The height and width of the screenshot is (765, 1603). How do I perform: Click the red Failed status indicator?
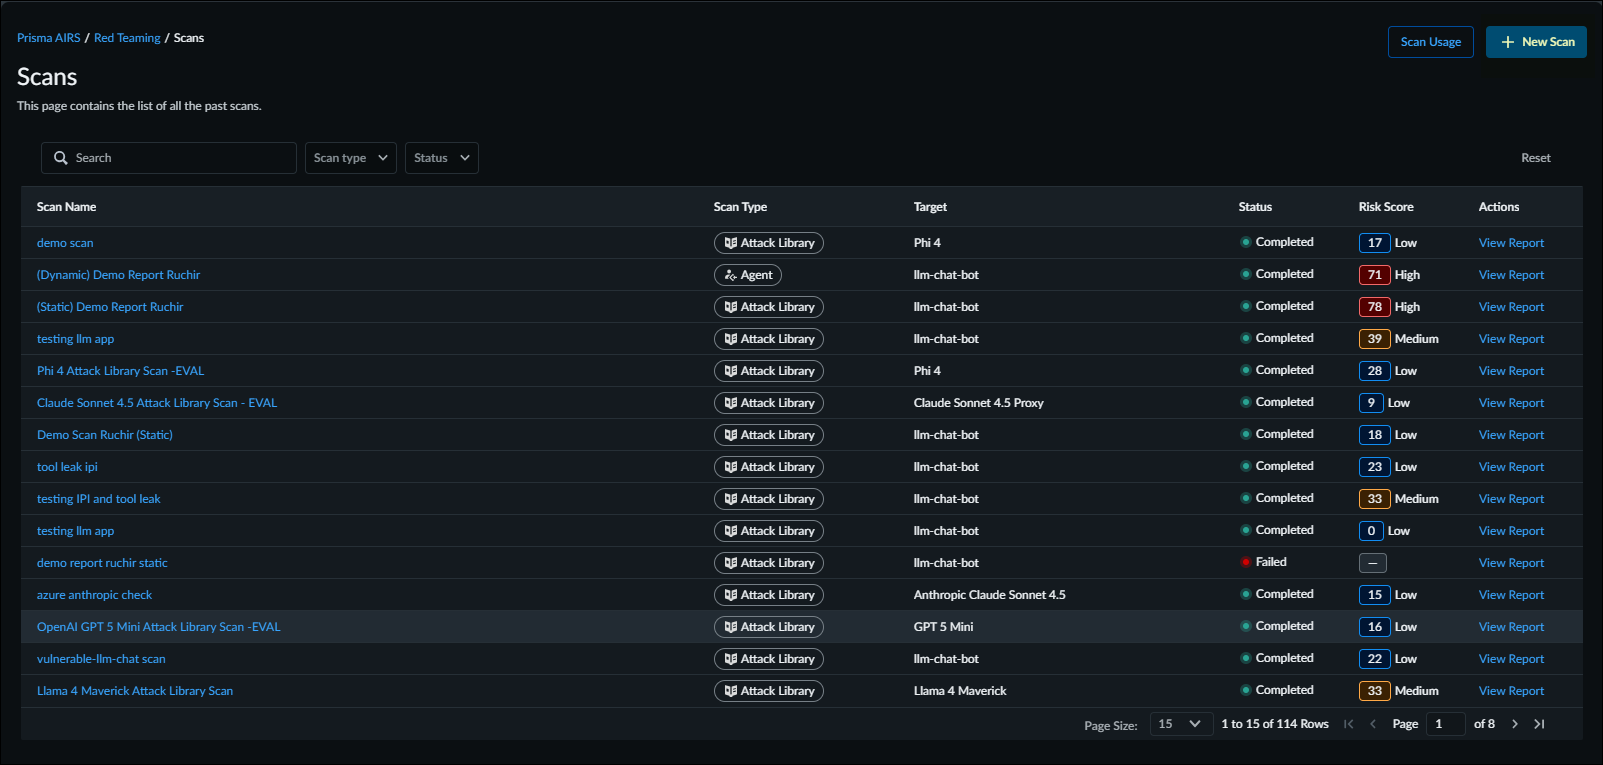point(1246,562)
